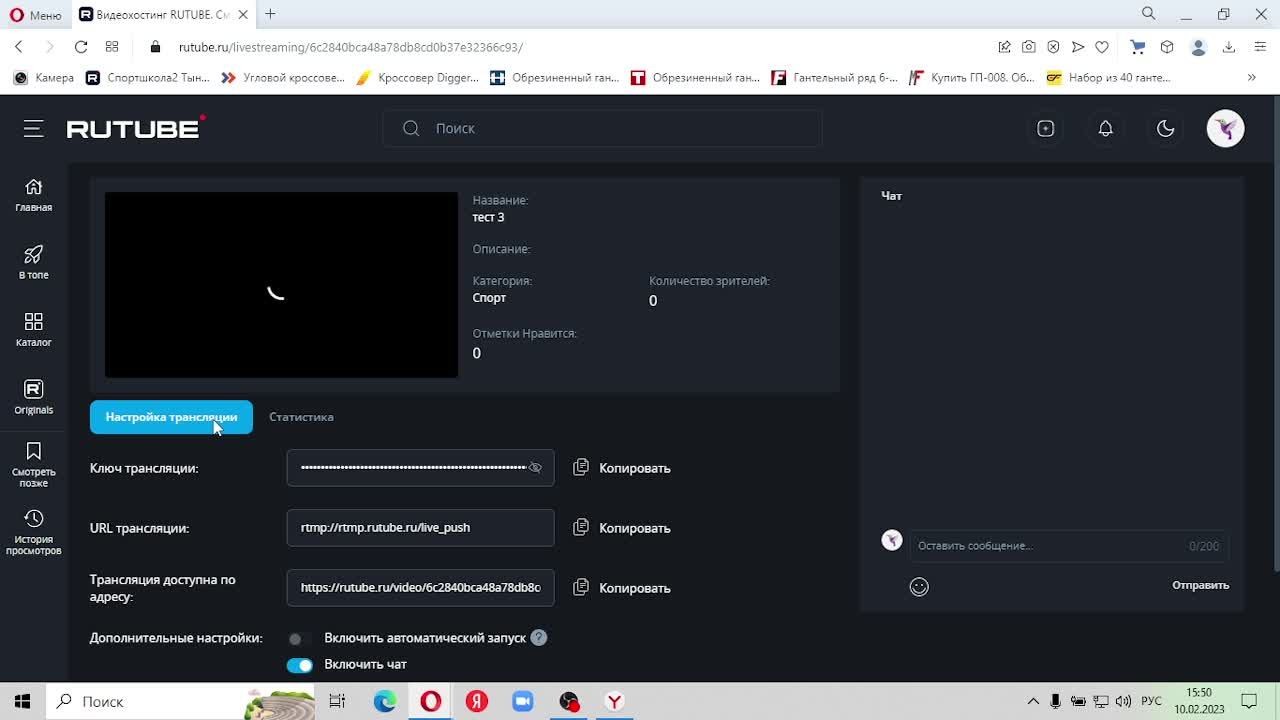Open the Главная home sidebar item
Viewport: 1280px width, 720px height.
pyautogui.click(x=33, y=195)
